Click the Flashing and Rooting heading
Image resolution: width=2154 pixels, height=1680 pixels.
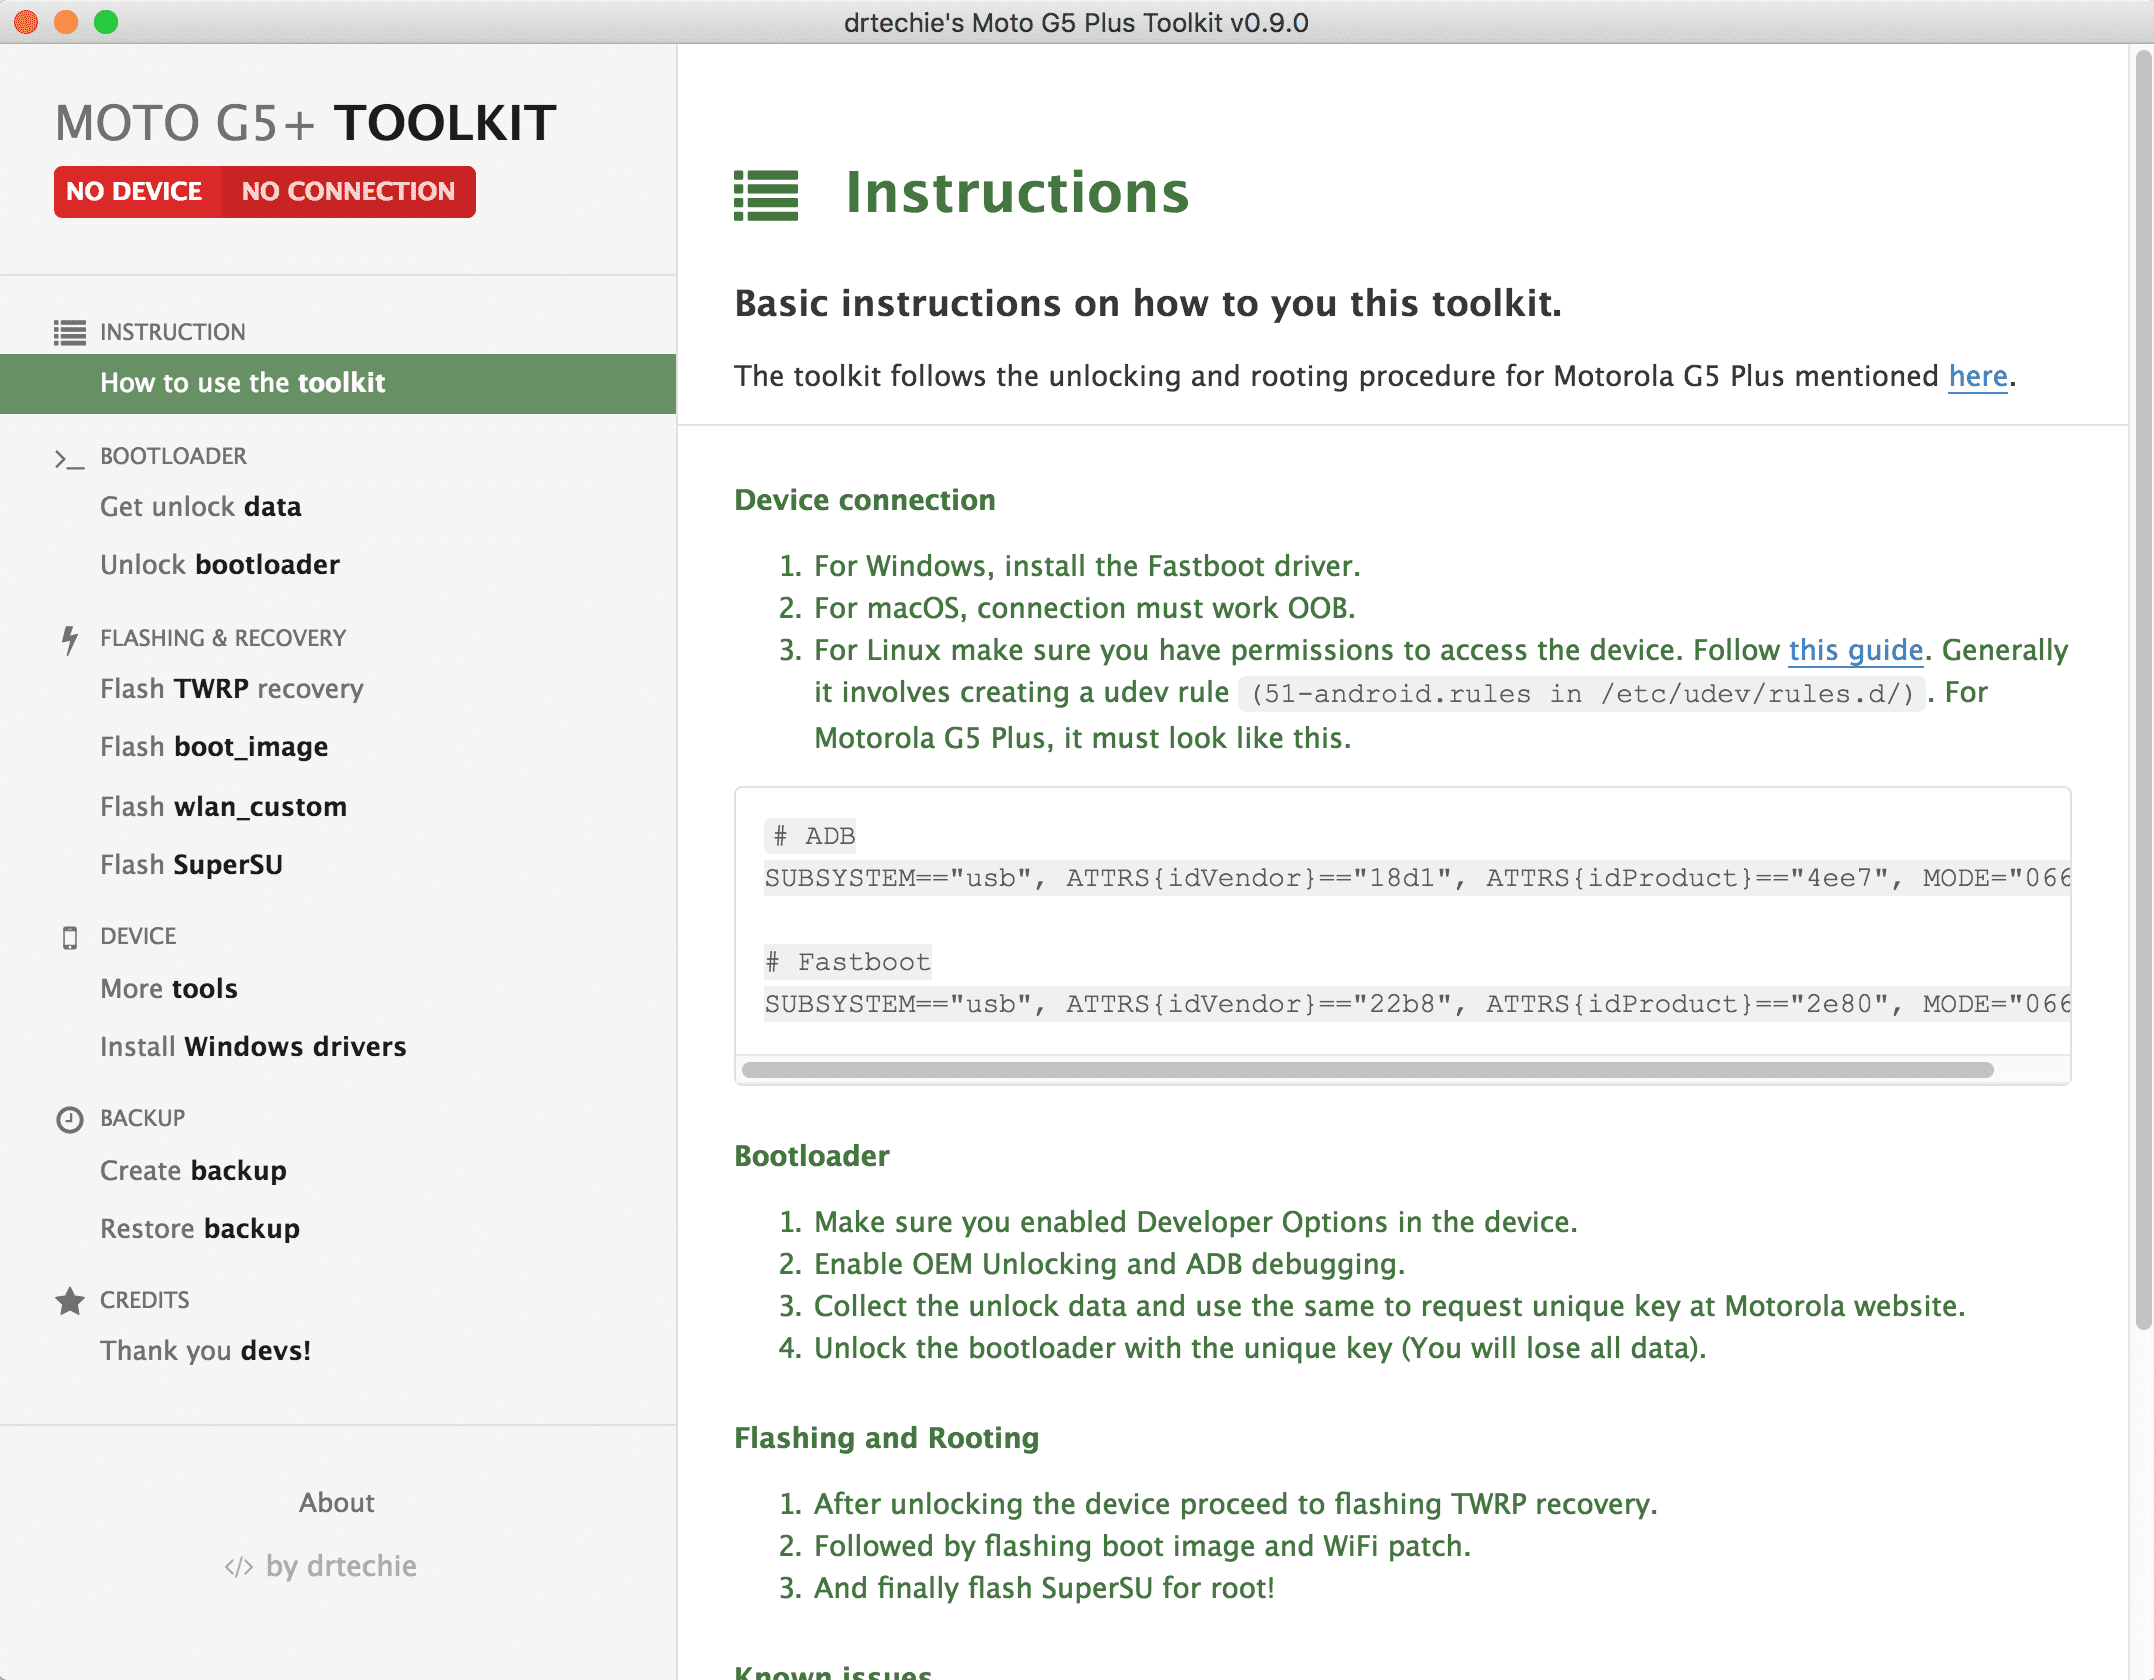(x=887, y=1438)
